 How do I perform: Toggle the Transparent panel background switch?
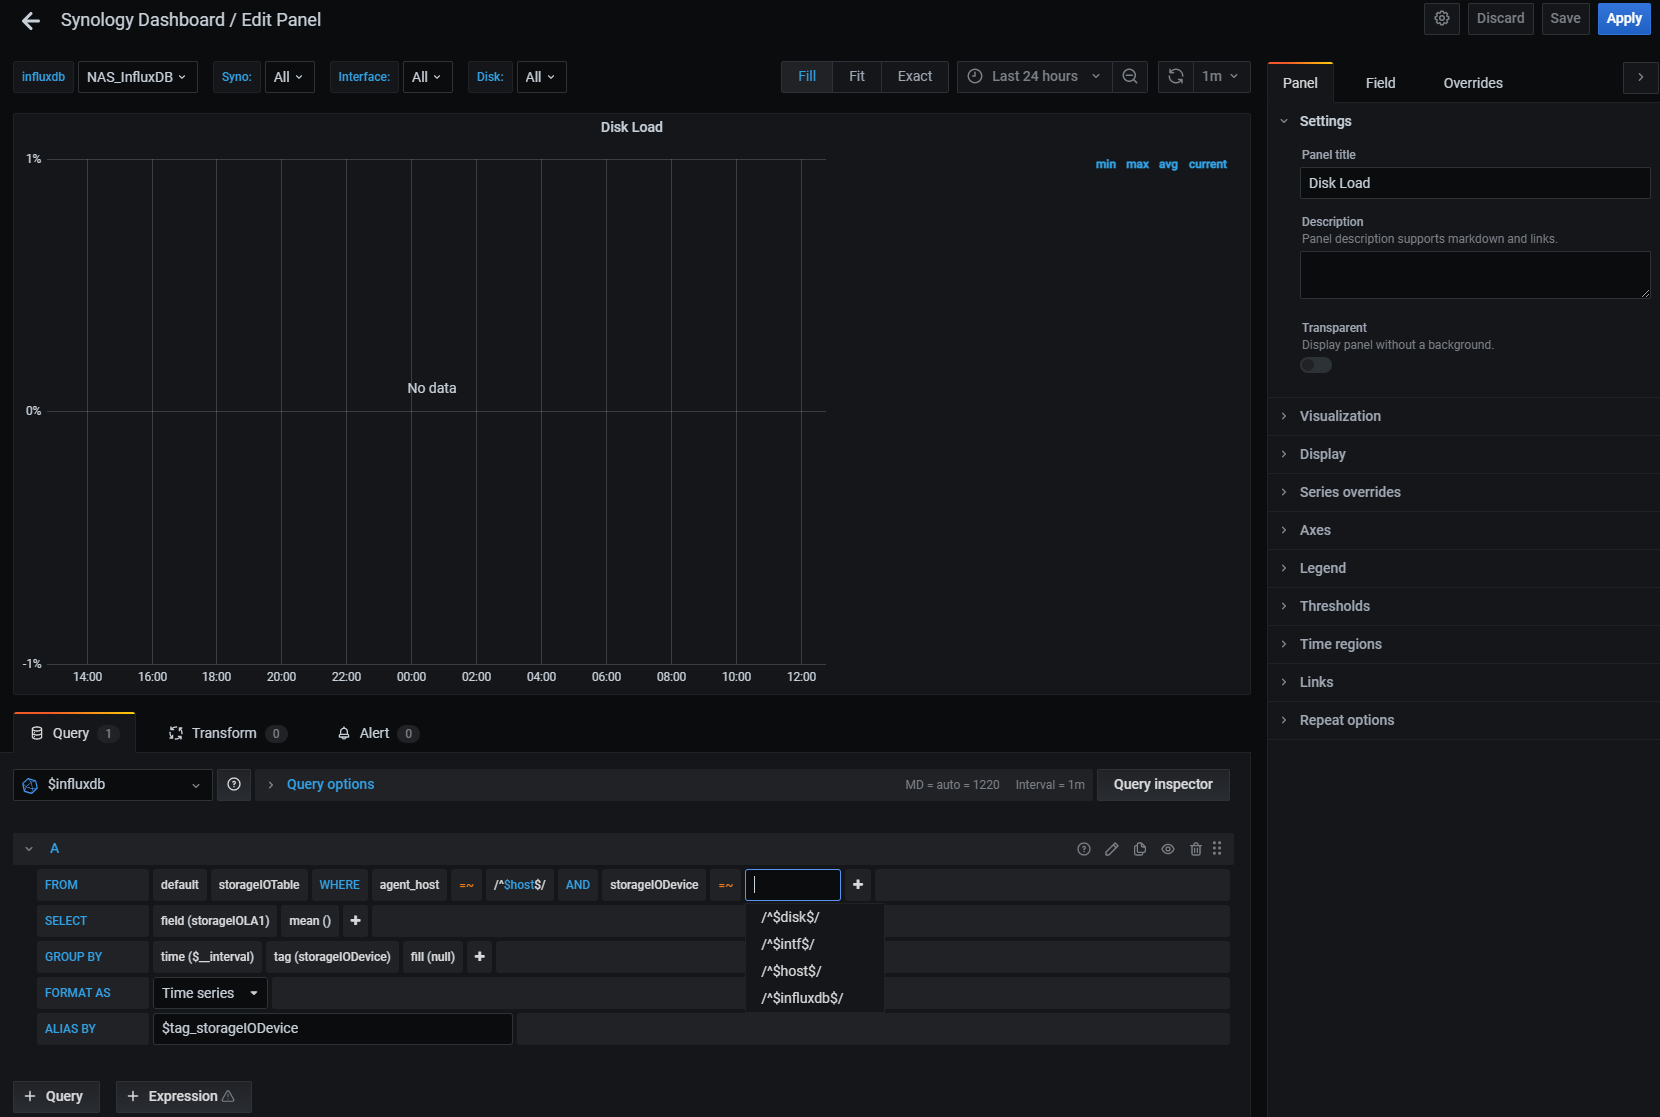(x=1316, y=365)
